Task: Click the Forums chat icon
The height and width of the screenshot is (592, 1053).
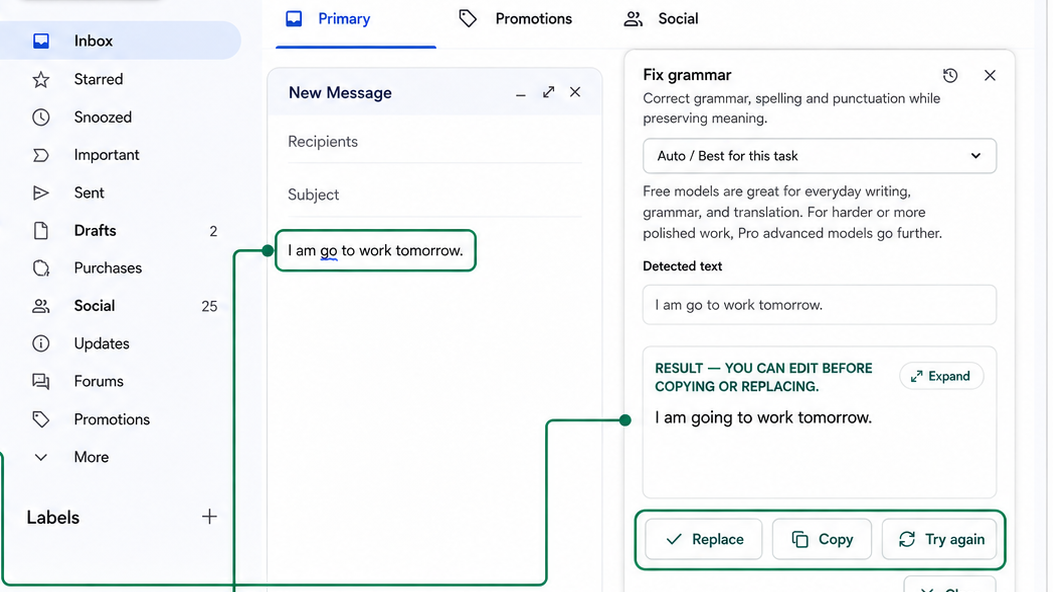Action: tap(41, 381)
